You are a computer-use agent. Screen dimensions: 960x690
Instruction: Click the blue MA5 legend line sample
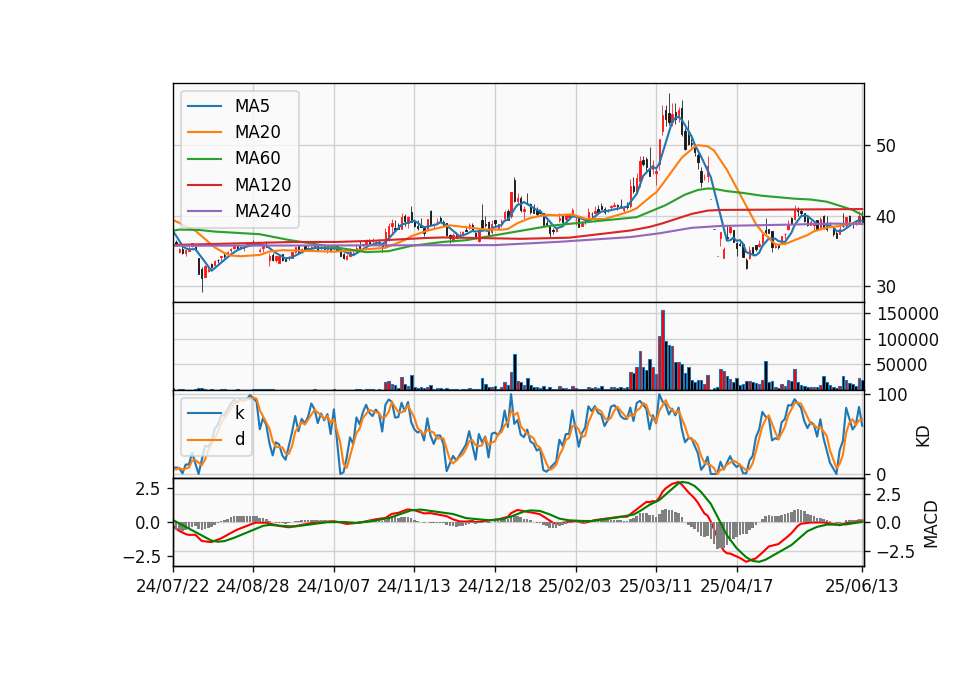[204, 106]
